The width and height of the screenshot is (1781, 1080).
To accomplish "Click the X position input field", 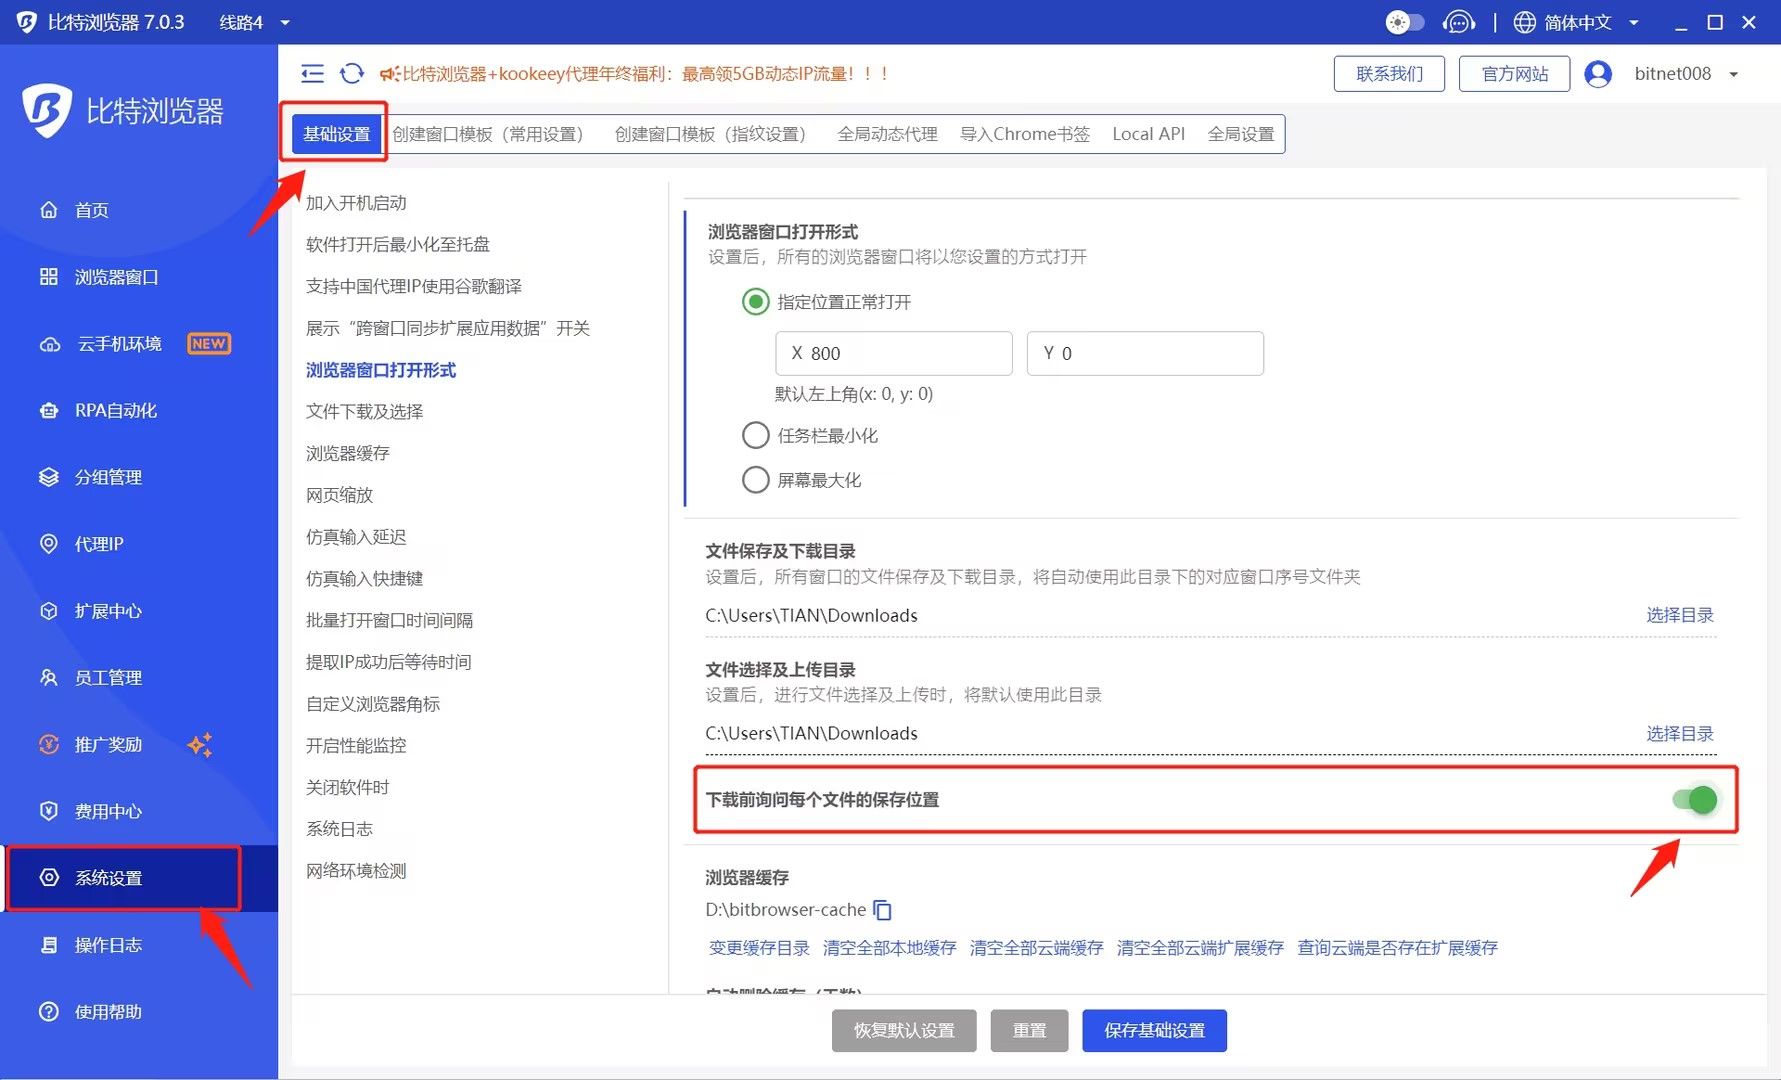I will coord(894,353).
